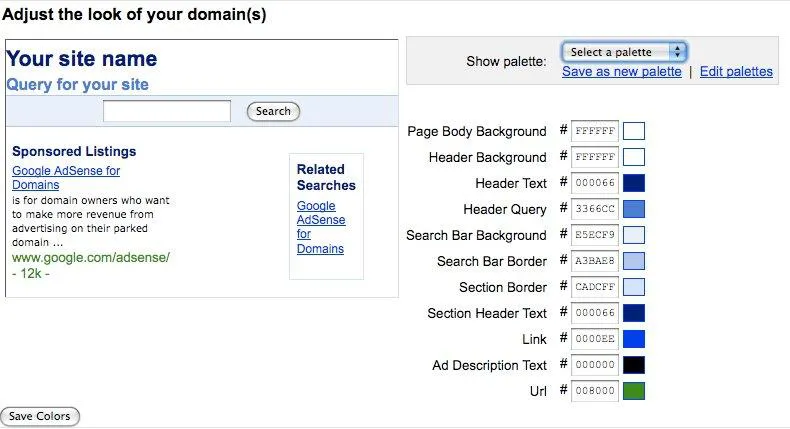Open Google AdSense for Domains sponsored link

66,178
